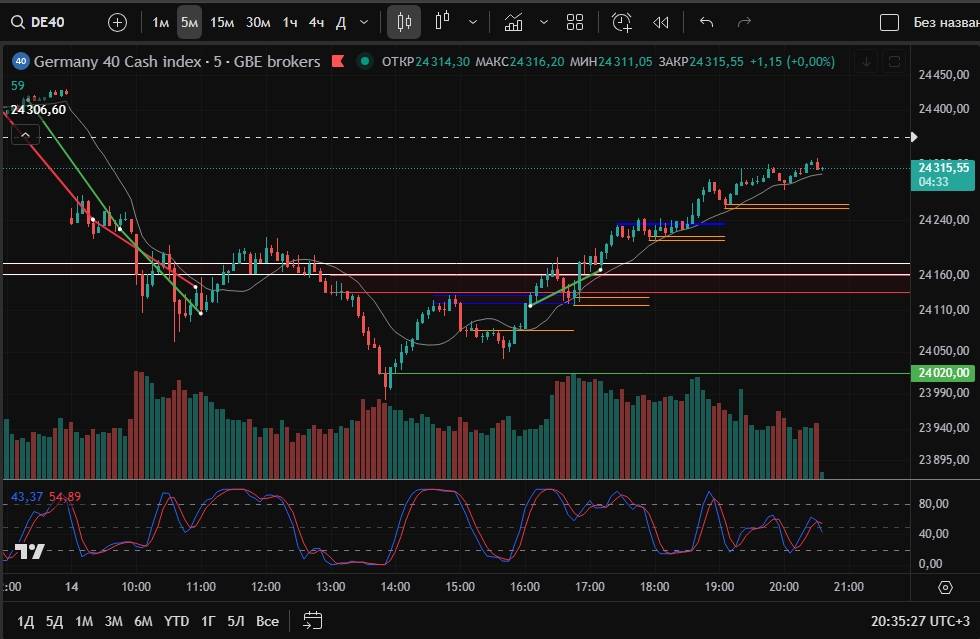Image resolution: width=980 pixels, height=639 pixels.
Task: Click the green 24020,00 price label
Action: tap(943, 373)
